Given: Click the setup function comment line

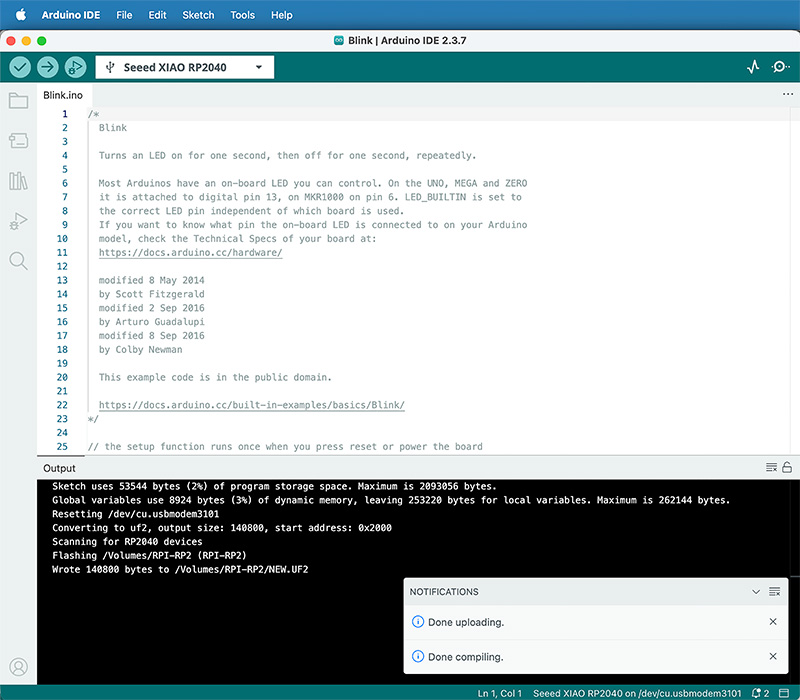Looking at the screenshot, I should (285, 446).
